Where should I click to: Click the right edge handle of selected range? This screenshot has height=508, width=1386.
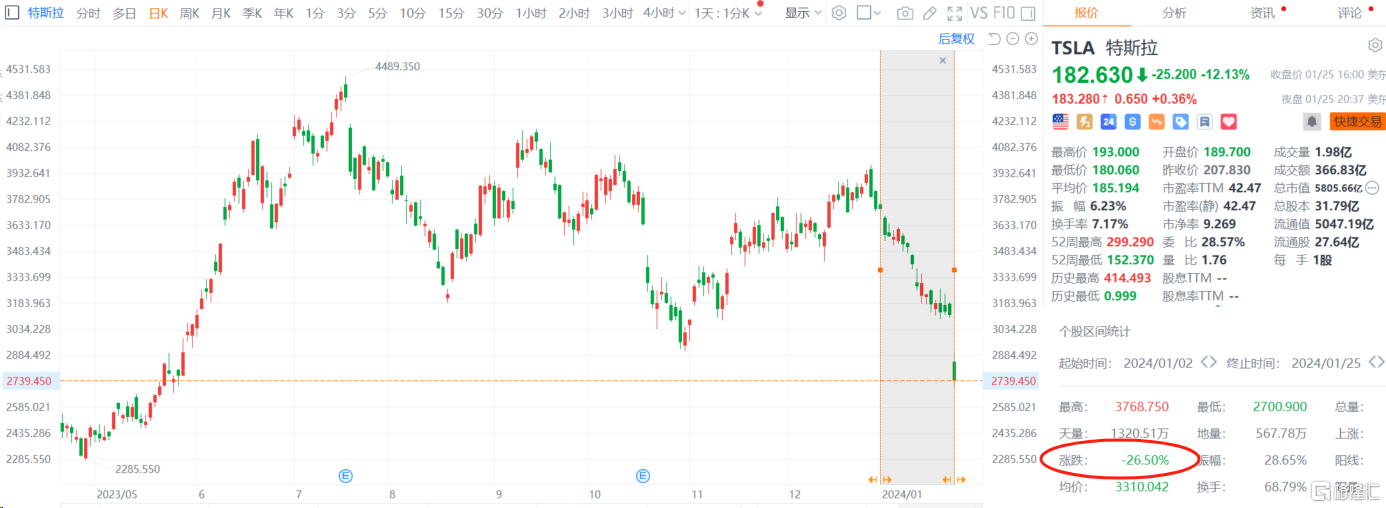[x=955, y=270]
